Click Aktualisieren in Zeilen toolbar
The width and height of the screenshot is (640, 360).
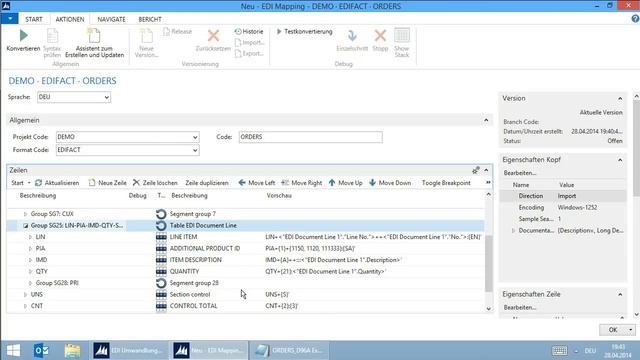[x=57, y=183]
